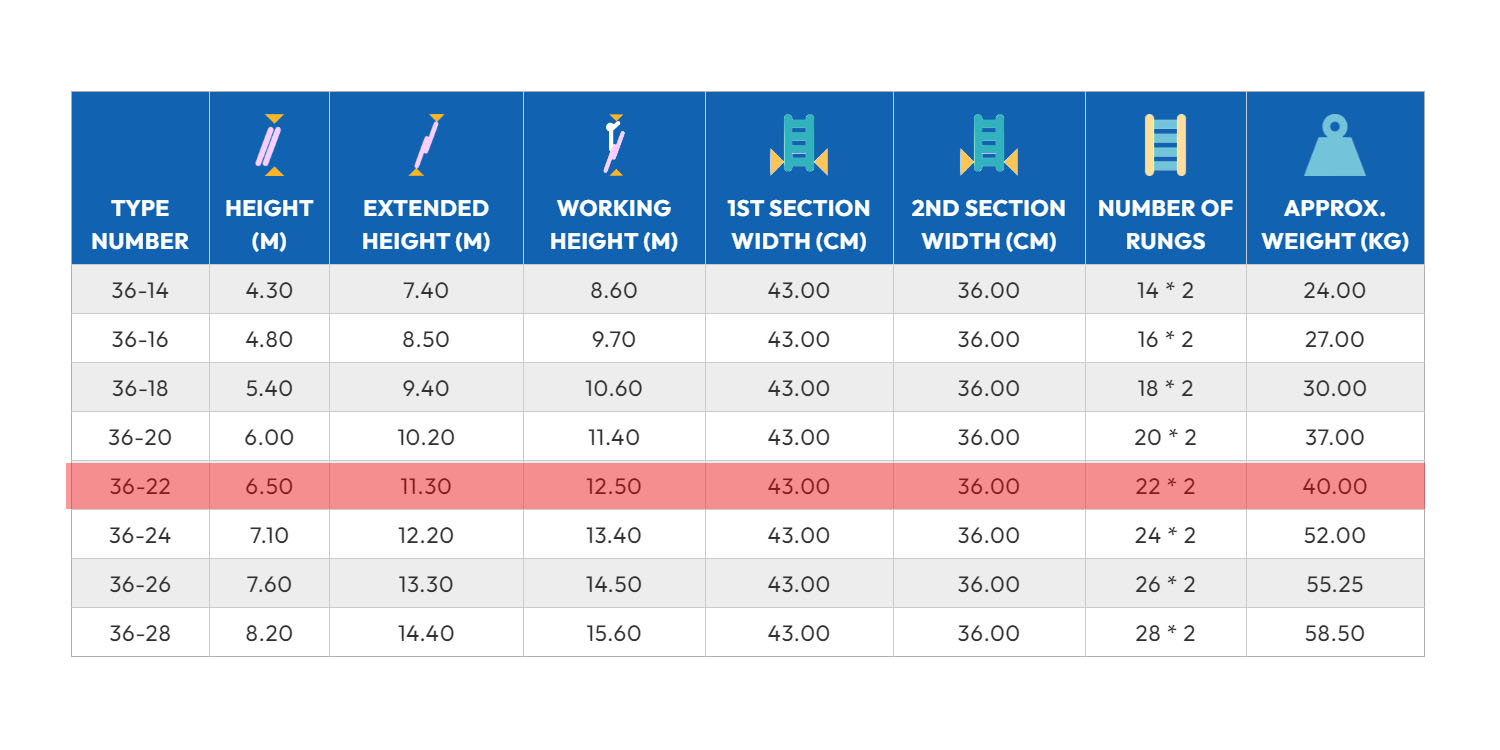Click the 15.60 working height value
The image size is (1500, 750).
pyautogui.click(x=614, y=633)
